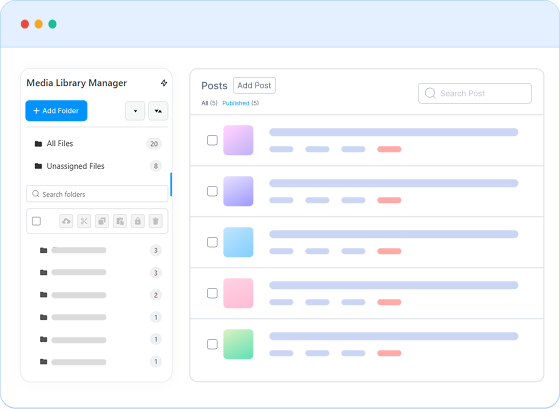Viewport: 560px width, 409px height.
Task: Click the cloud upload icon in folder toolbar
Action: [x=66, y=221]
